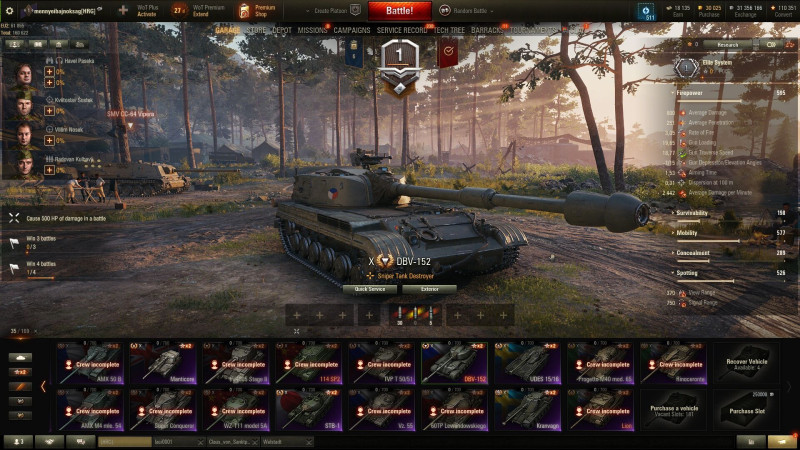Viewport: 800px width, 450px height.
Task: Click the Spotting progress bar
Action: click(x=706, y=281)
